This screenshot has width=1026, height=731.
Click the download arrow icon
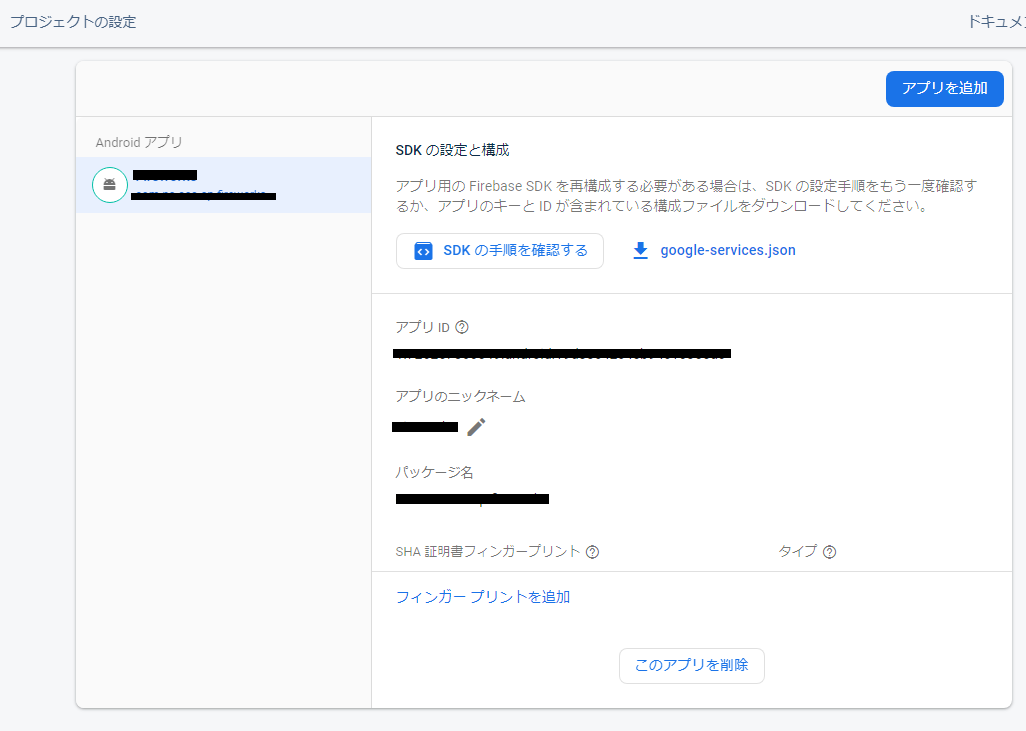(641, 251)
